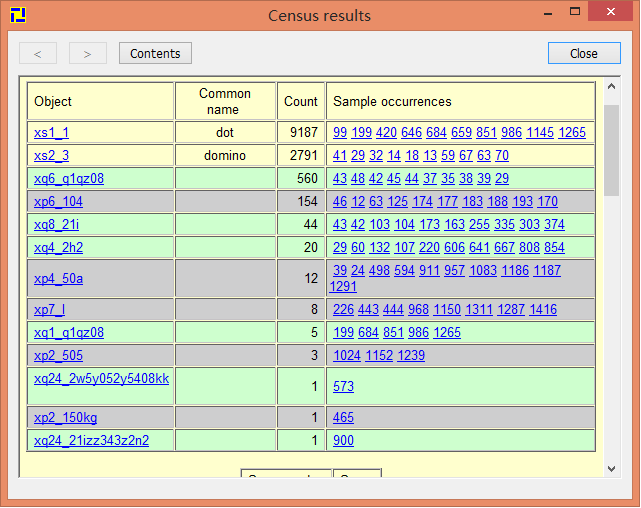Image resolution: width=641 pixels, height=508 pixels.
Task: Select the 'domino' common name cell
Action: 225,155
